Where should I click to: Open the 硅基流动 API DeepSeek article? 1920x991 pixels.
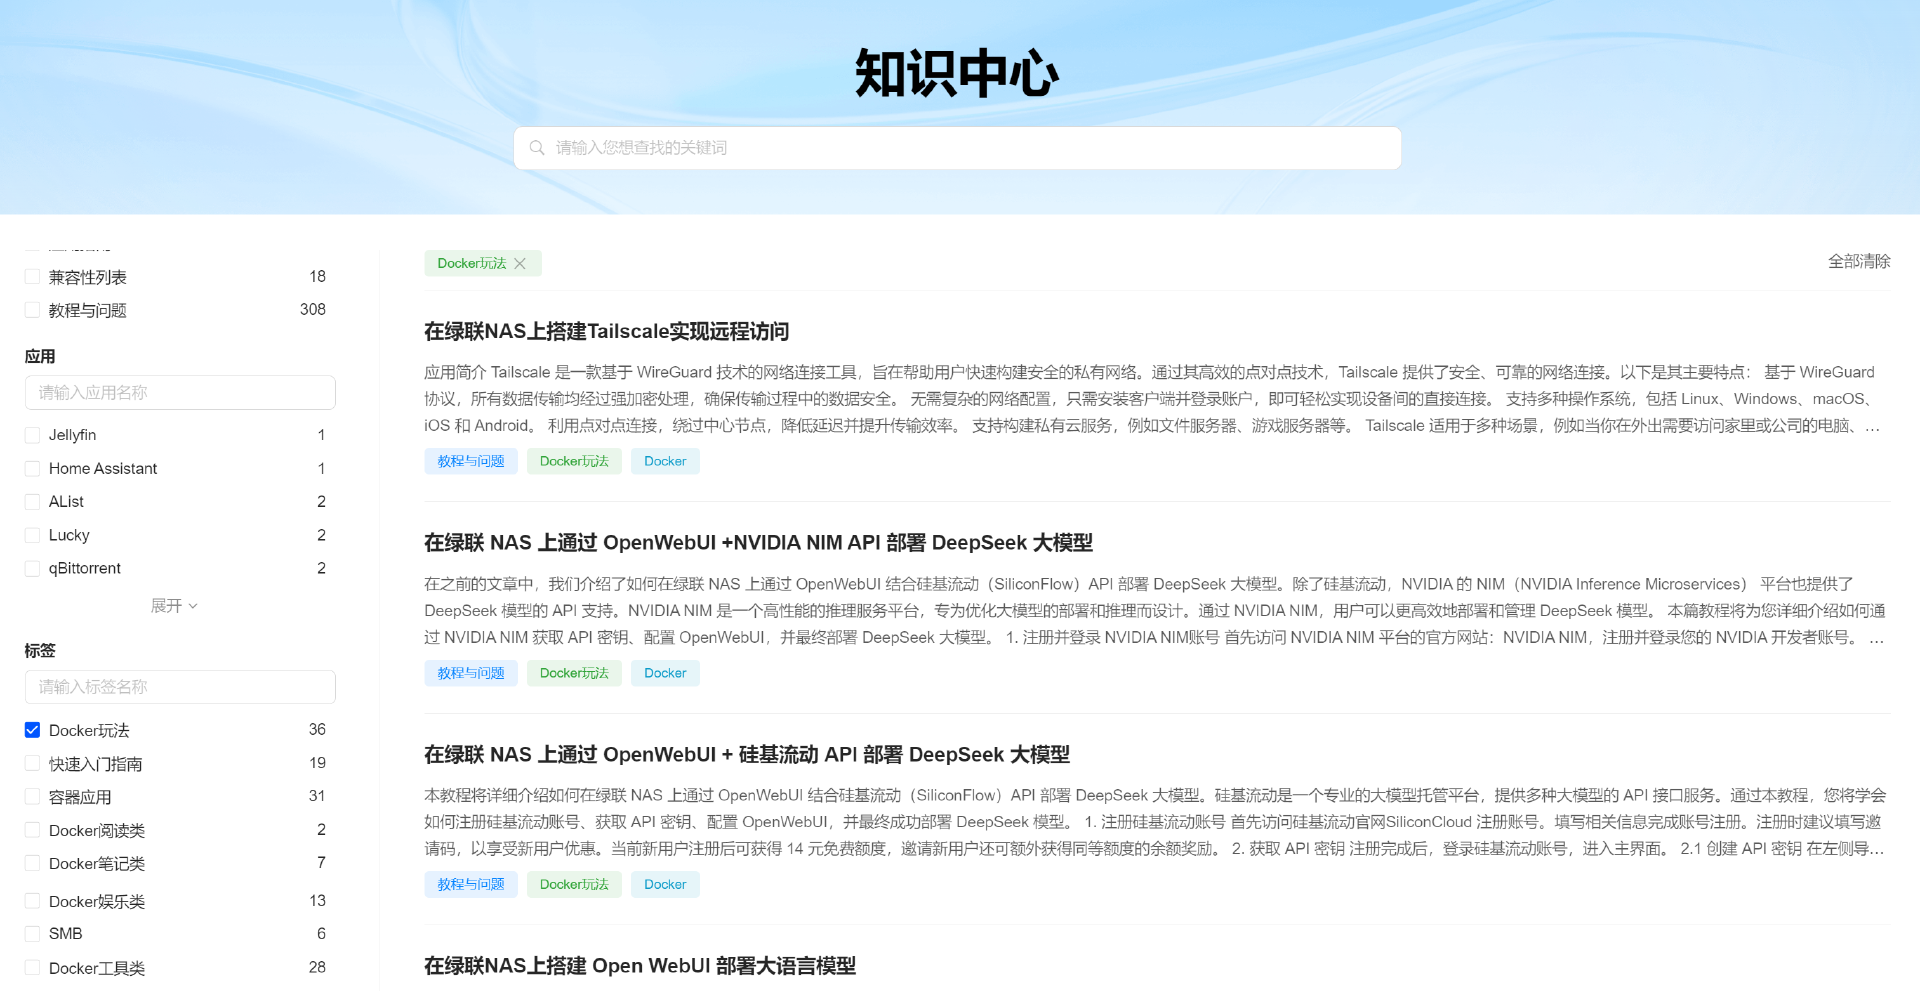click(747, 755)
